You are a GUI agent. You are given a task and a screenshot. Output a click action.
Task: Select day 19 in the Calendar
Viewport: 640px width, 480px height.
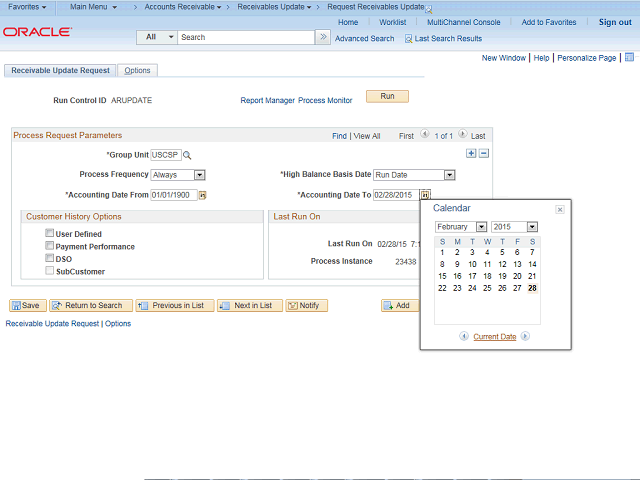click(502, 276)
